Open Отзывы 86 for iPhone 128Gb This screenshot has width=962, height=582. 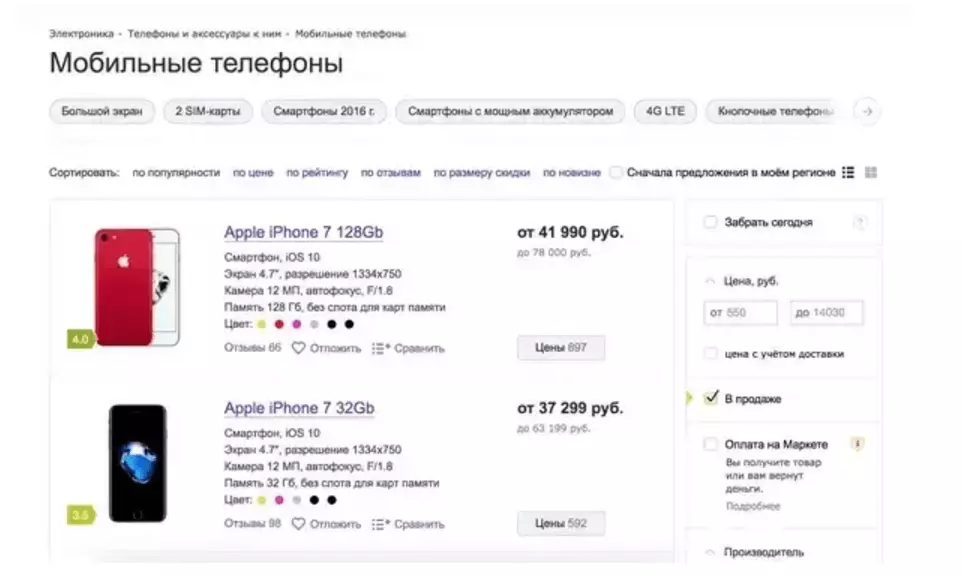252,348
